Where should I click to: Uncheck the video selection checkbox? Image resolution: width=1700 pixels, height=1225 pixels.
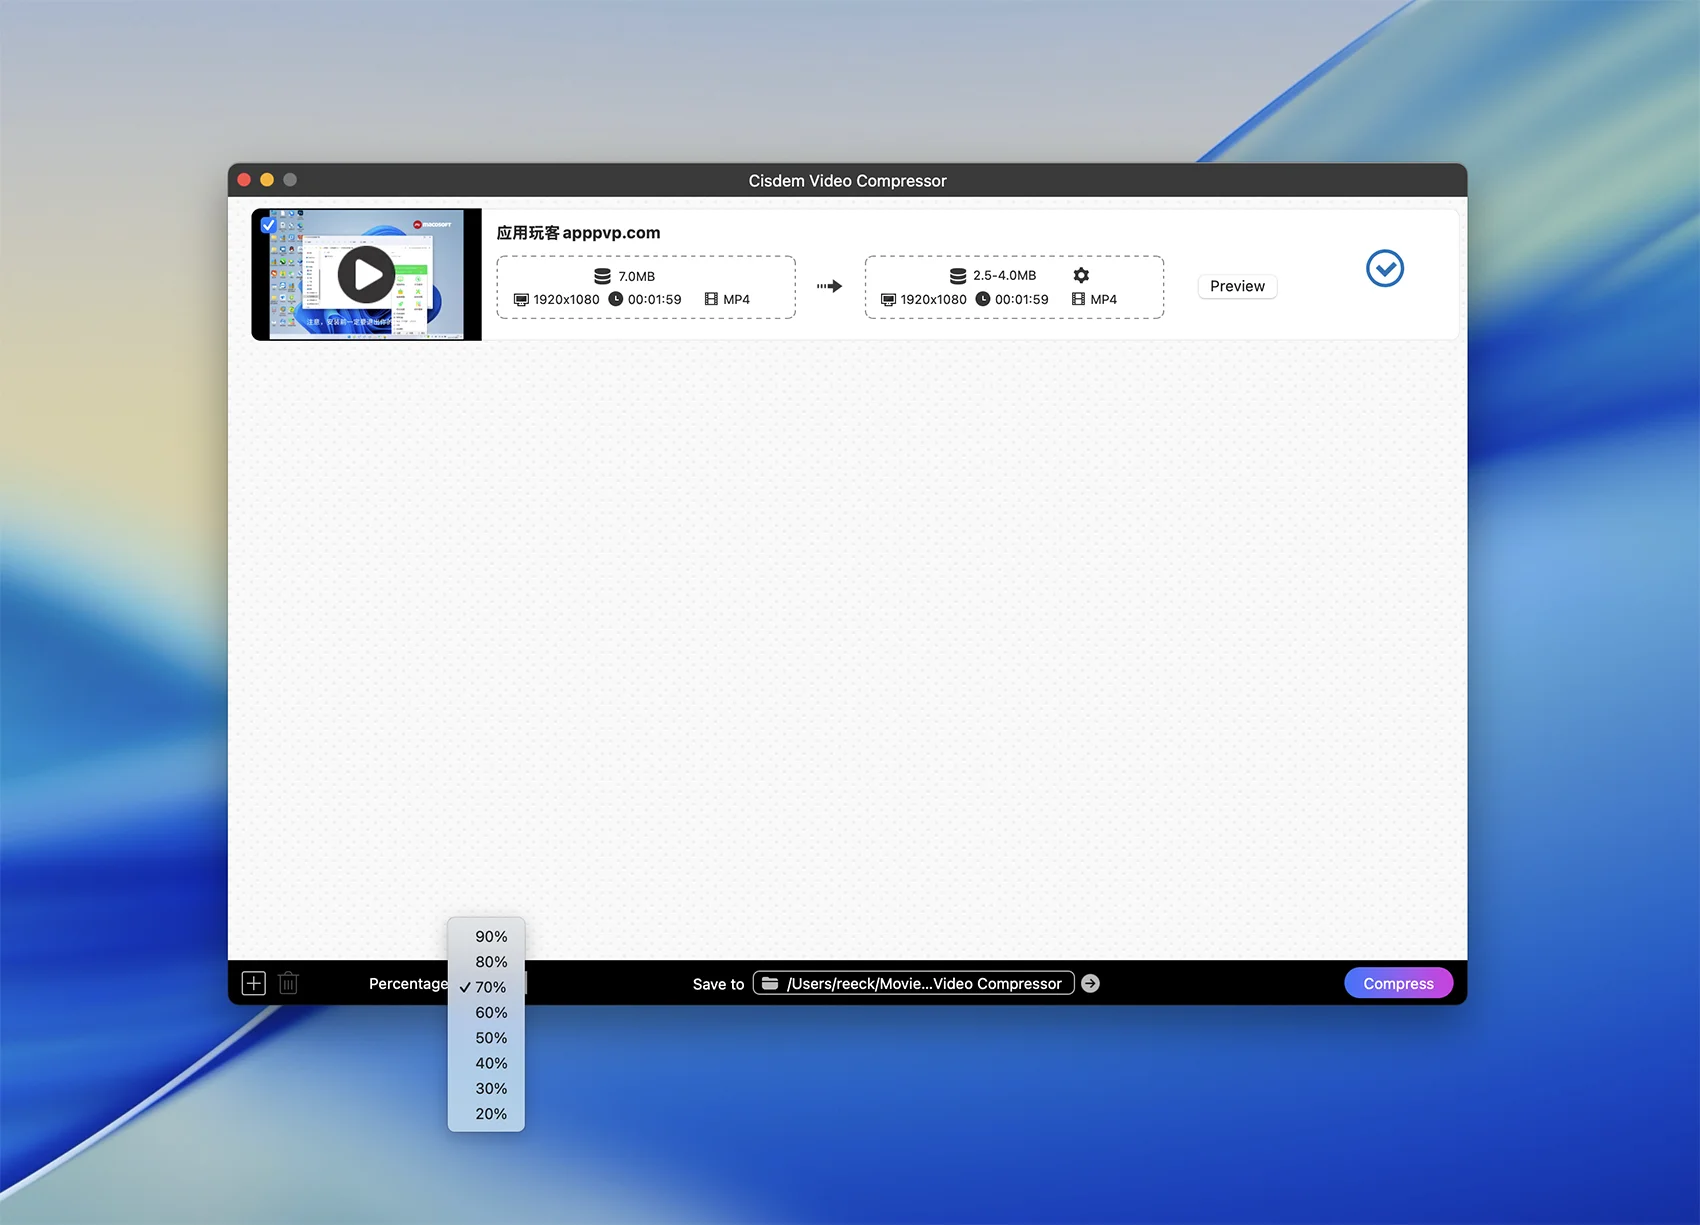pos(268,225)
